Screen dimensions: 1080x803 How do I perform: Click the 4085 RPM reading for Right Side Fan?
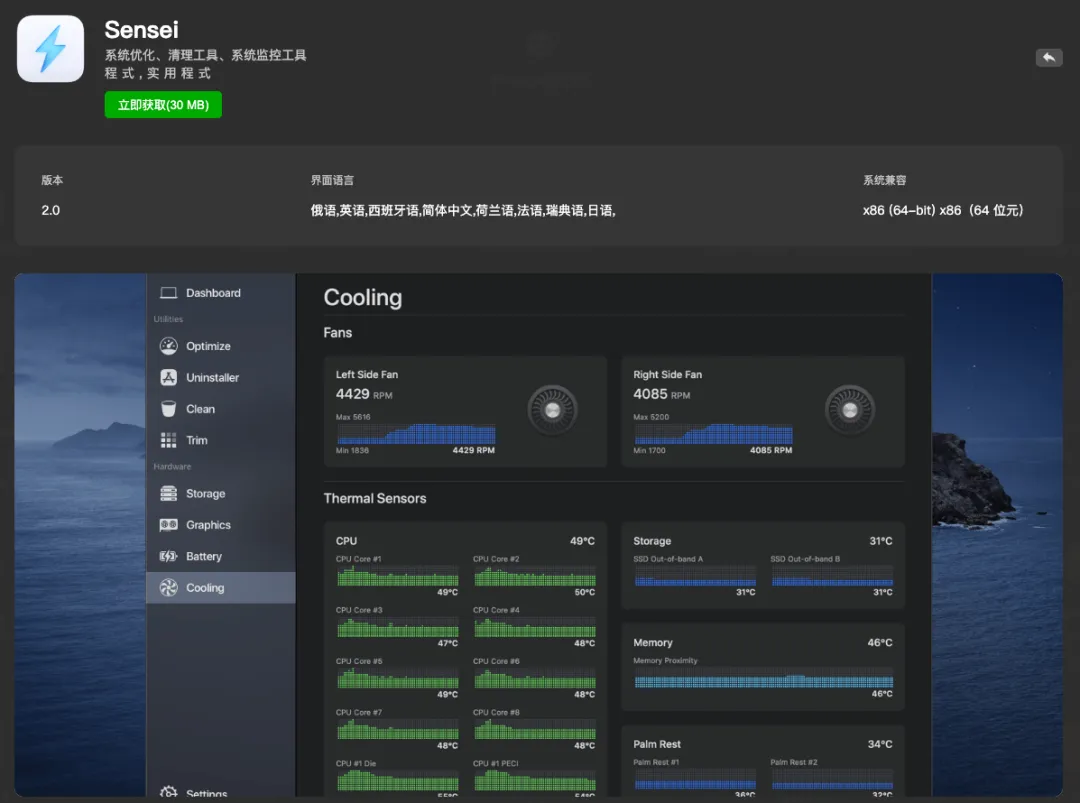click(x=661, y=394)
